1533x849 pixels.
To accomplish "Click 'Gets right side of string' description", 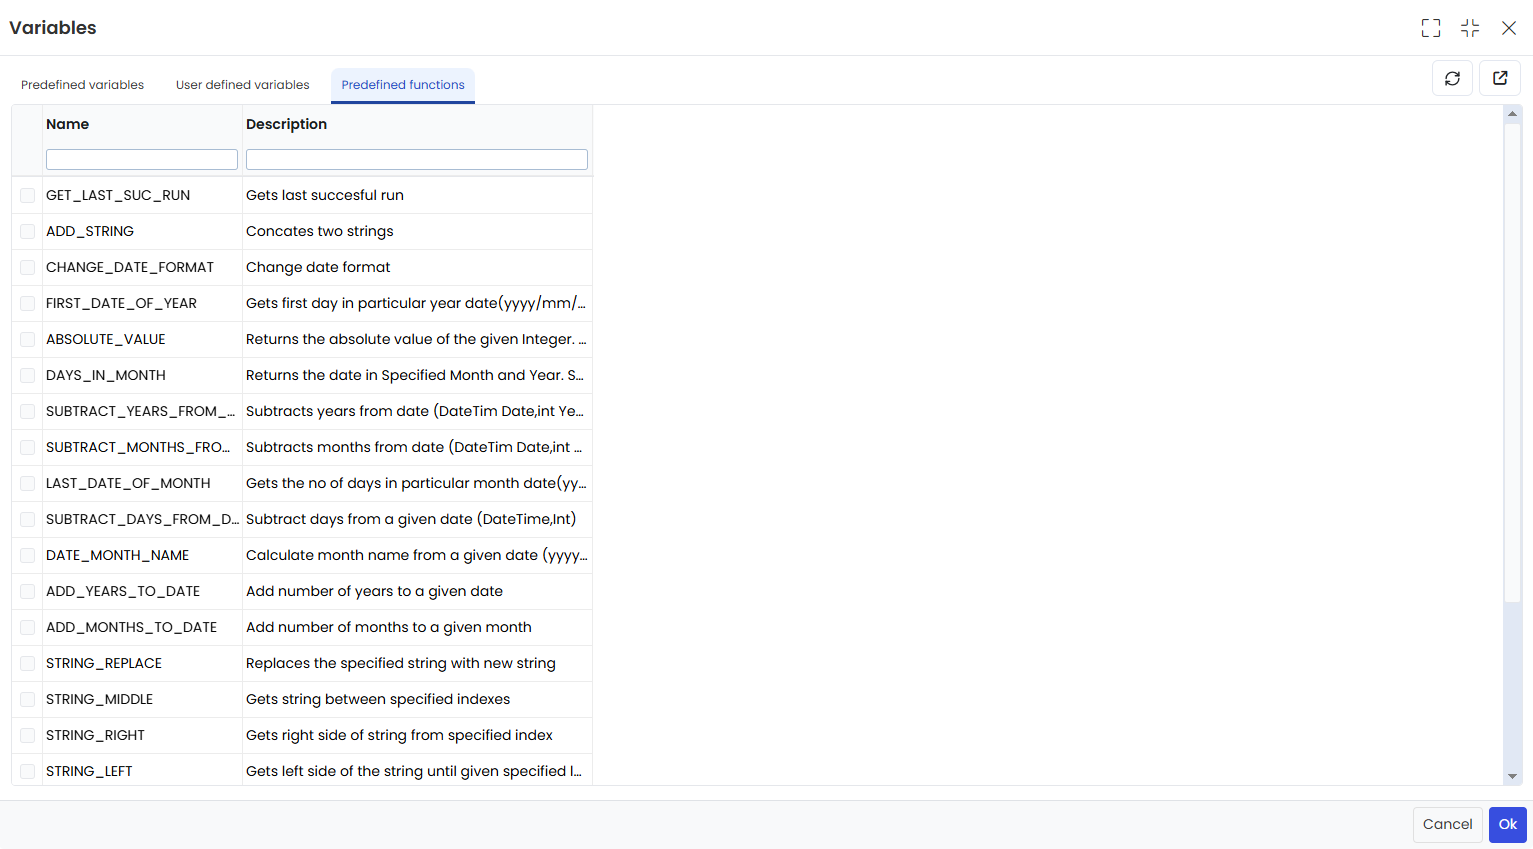I will tap(399, 736).
